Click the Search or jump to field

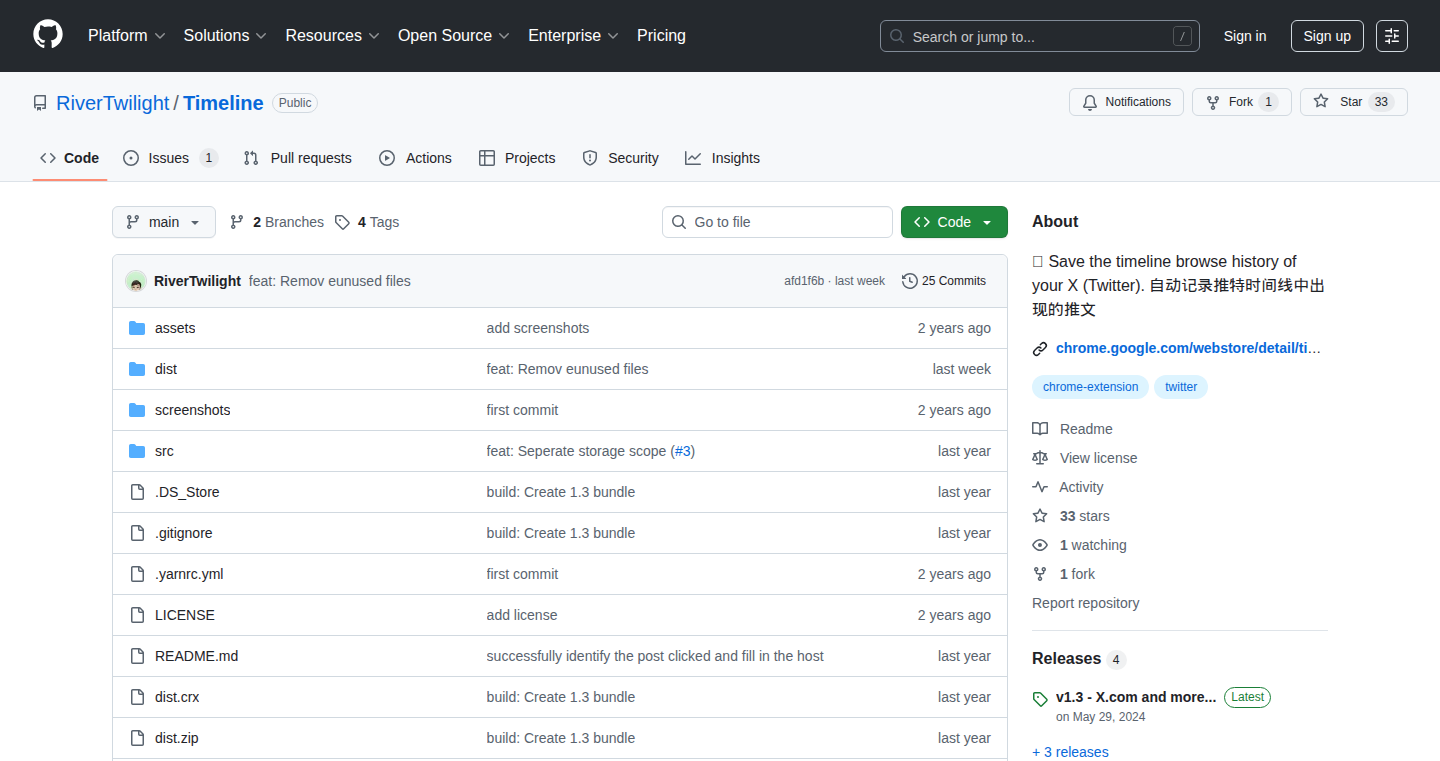tap(1040, 36)
